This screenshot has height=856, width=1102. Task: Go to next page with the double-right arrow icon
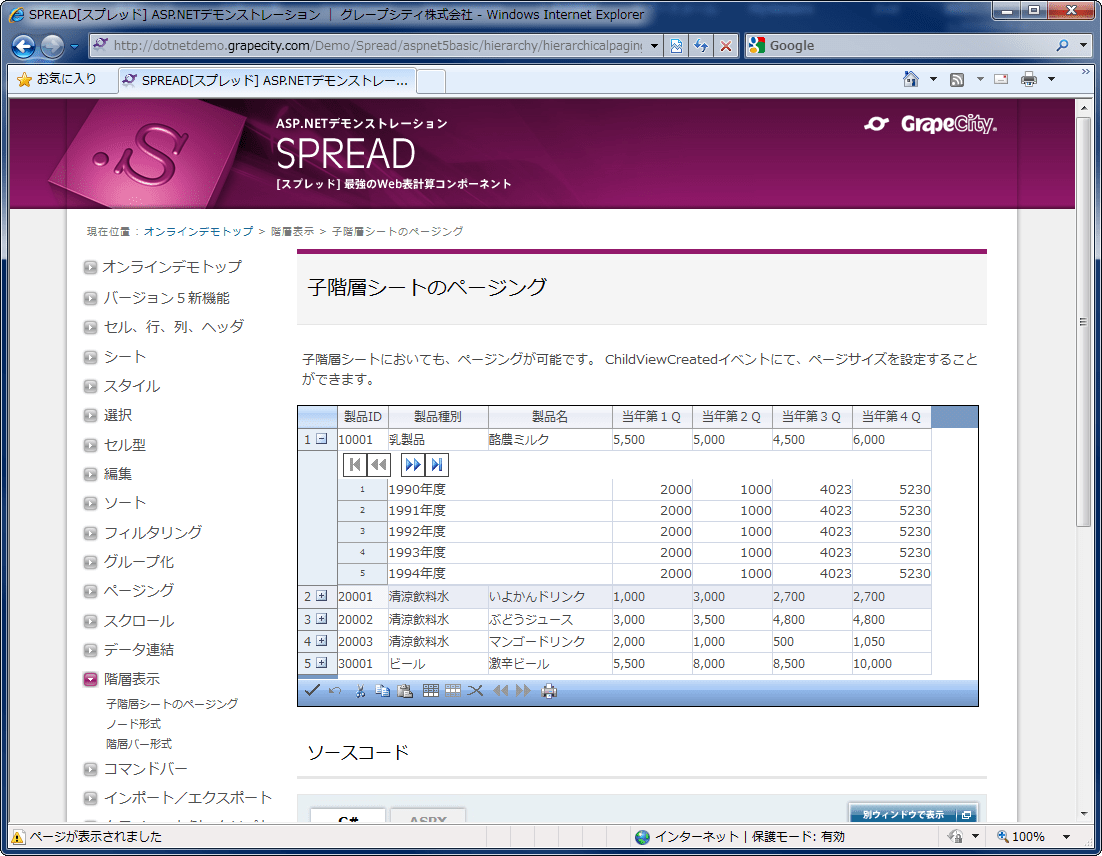(x=412, y=464)
